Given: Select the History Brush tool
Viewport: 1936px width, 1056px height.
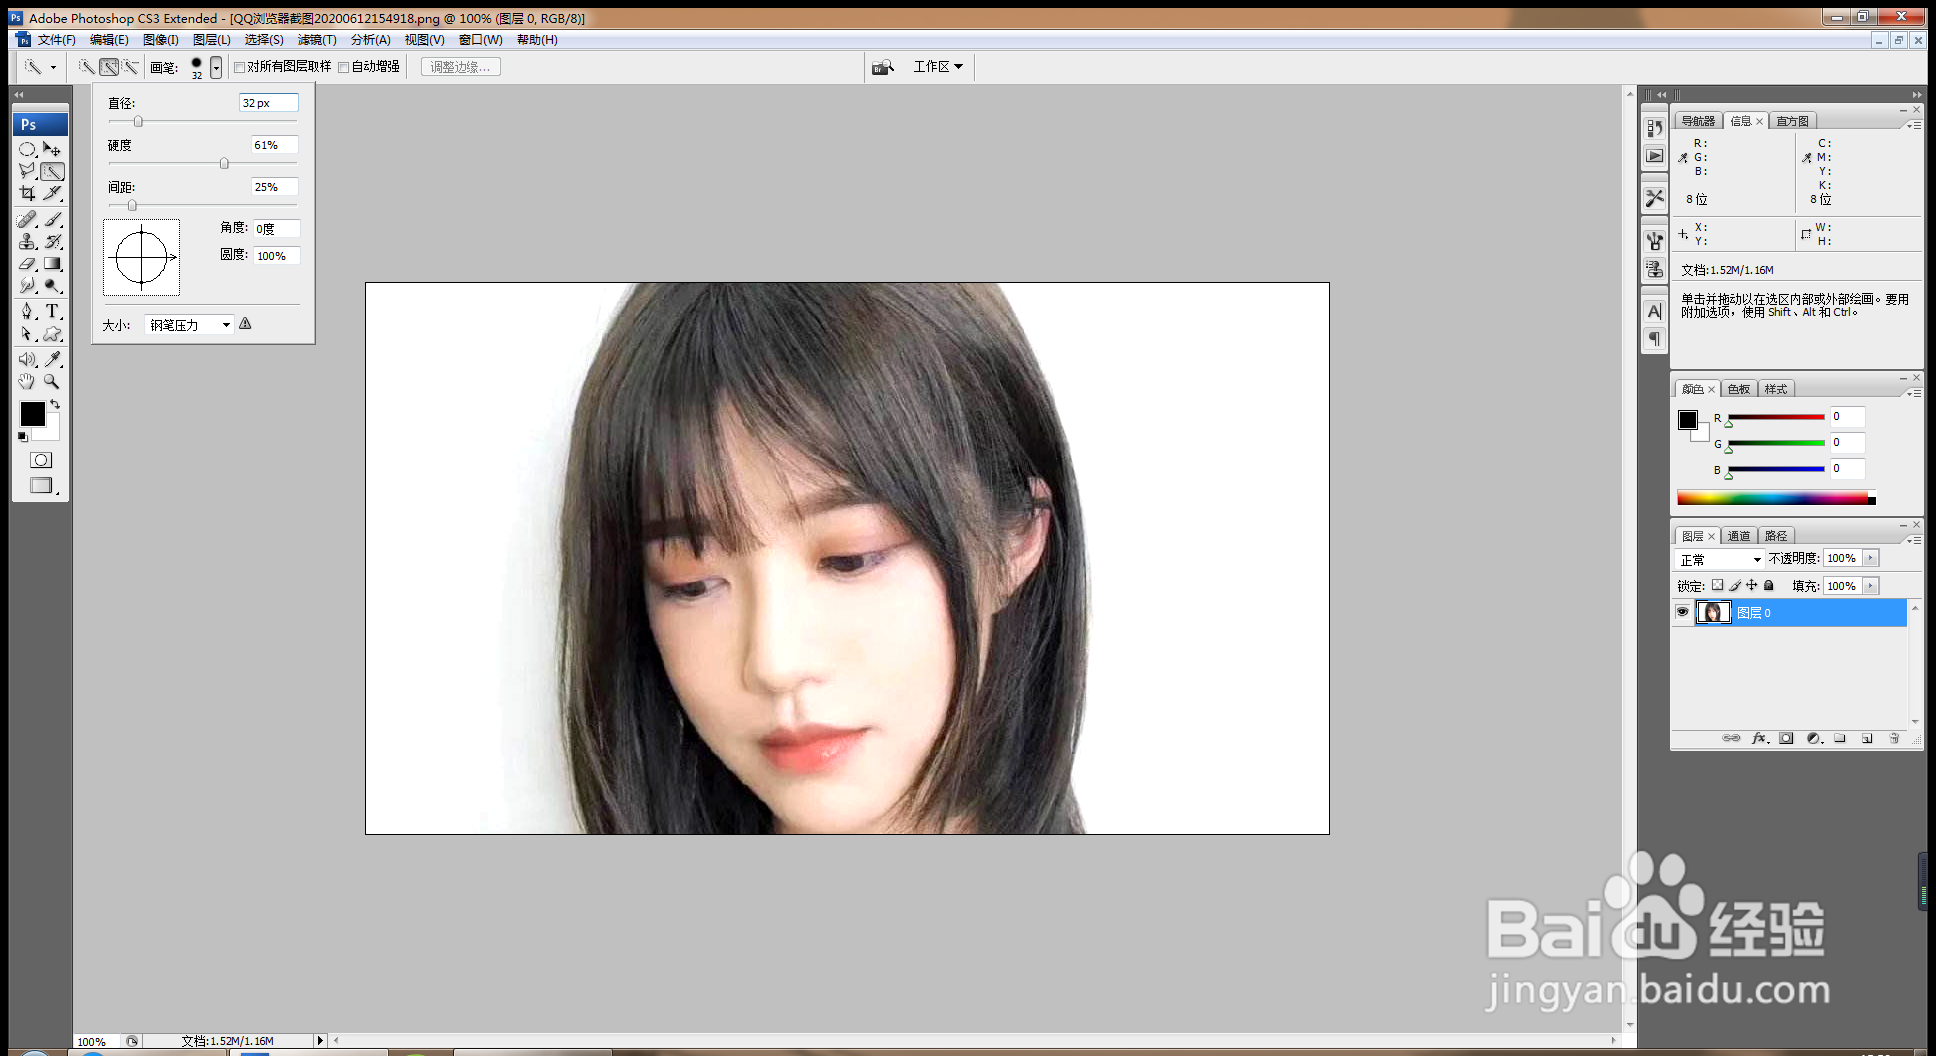Looking at the screenshot, I should coord(52,241).
